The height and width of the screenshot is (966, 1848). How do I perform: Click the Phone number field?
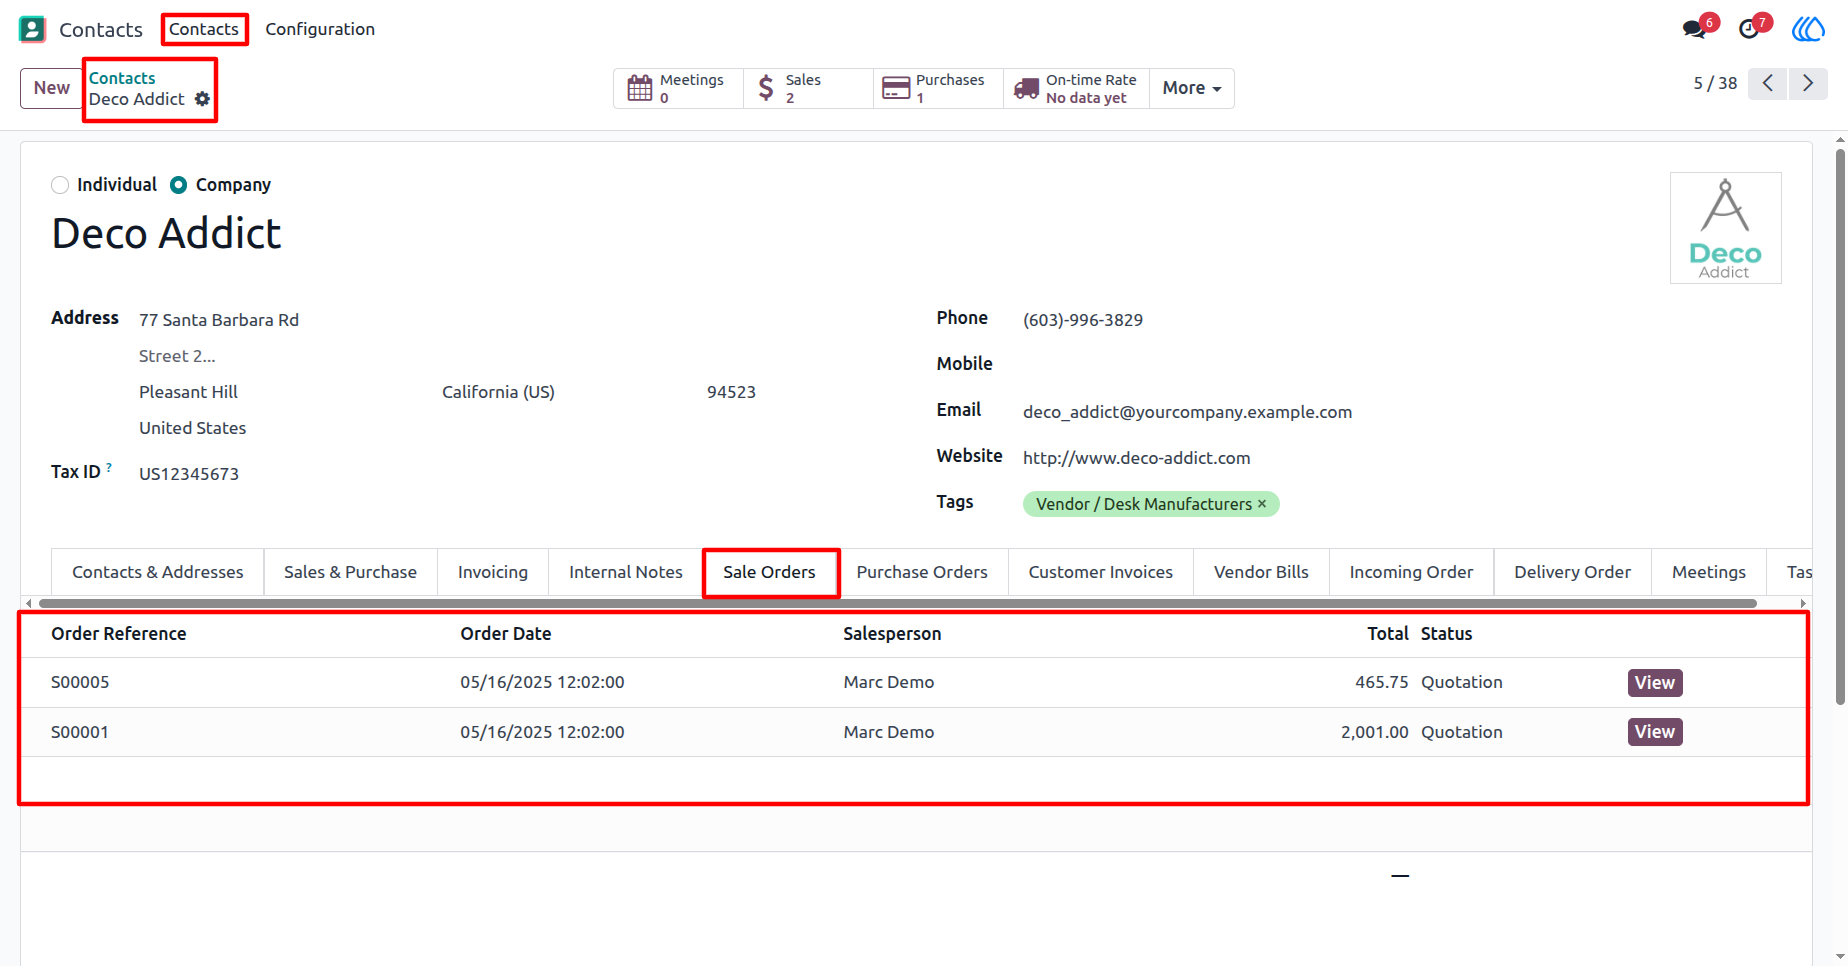click(x=1083, y=320)
